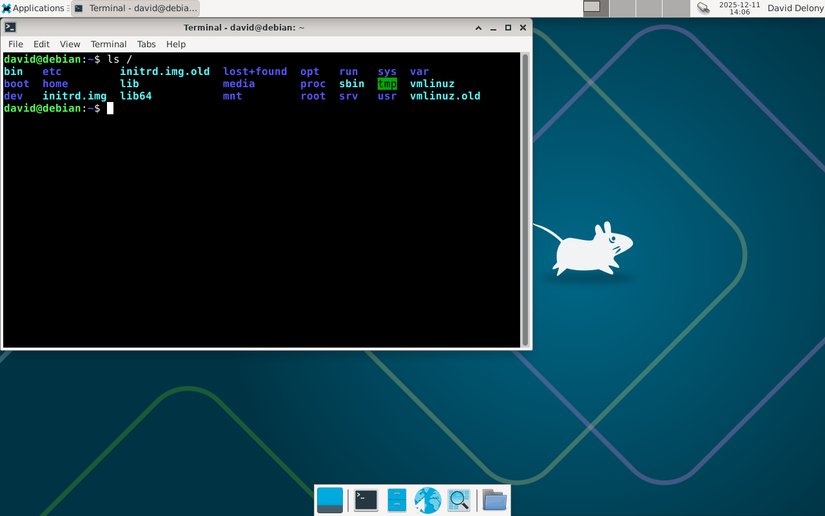Open the File menu
The image size is (825, 516).
[16, 44]
